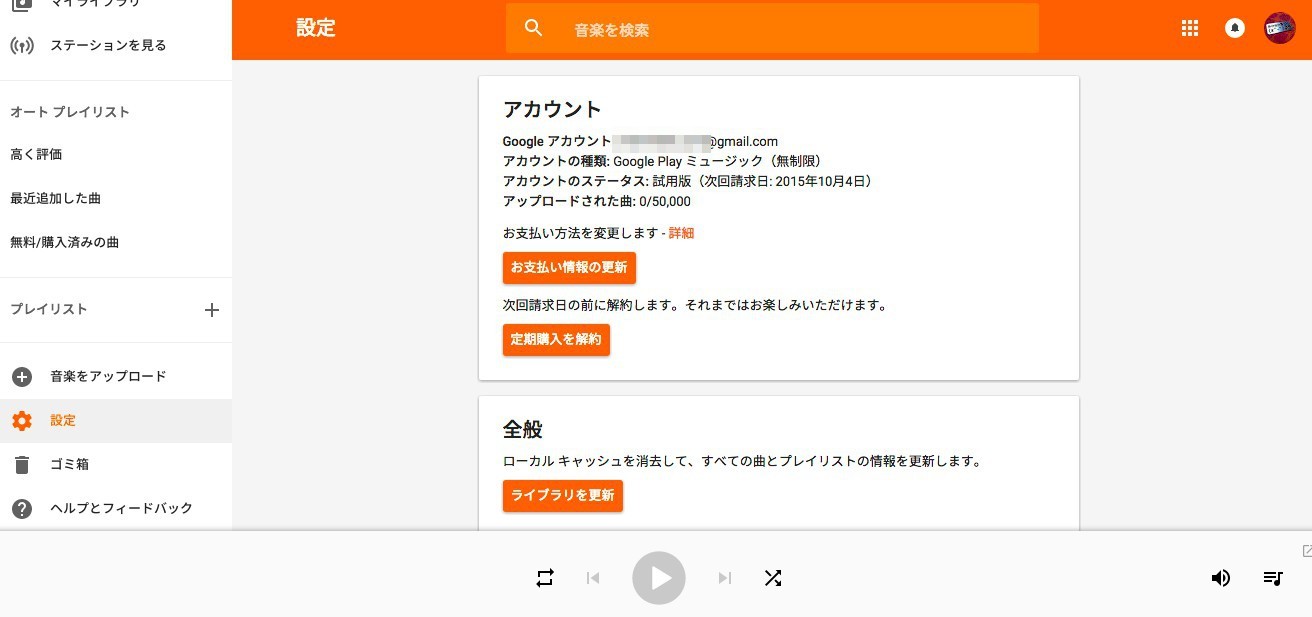1312x617 pixels.
Task: Click the アカウントの種類 line
Action: coord(662,161)
